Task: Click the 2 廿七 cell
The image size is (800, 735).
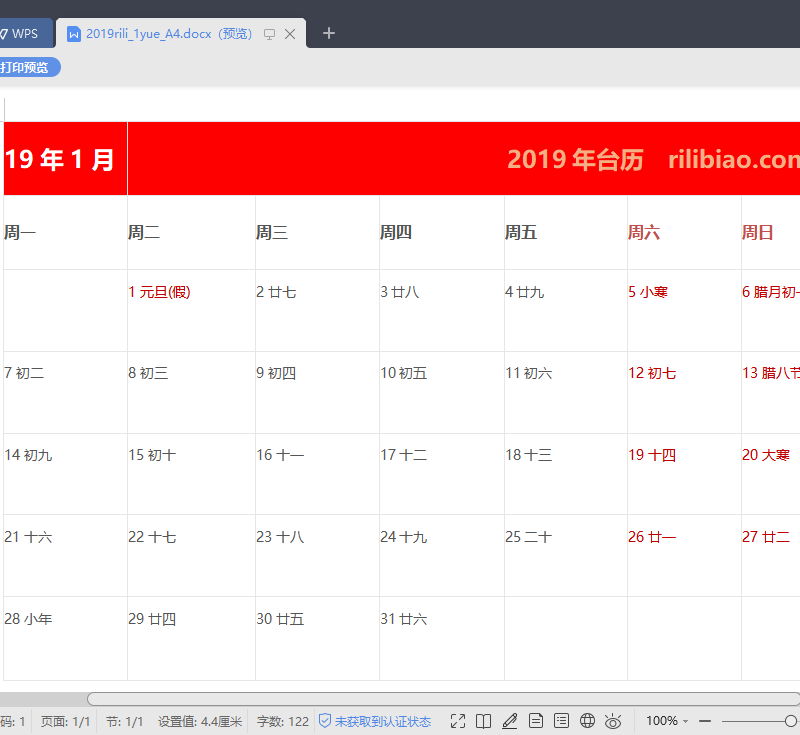Action: [317, 310]
